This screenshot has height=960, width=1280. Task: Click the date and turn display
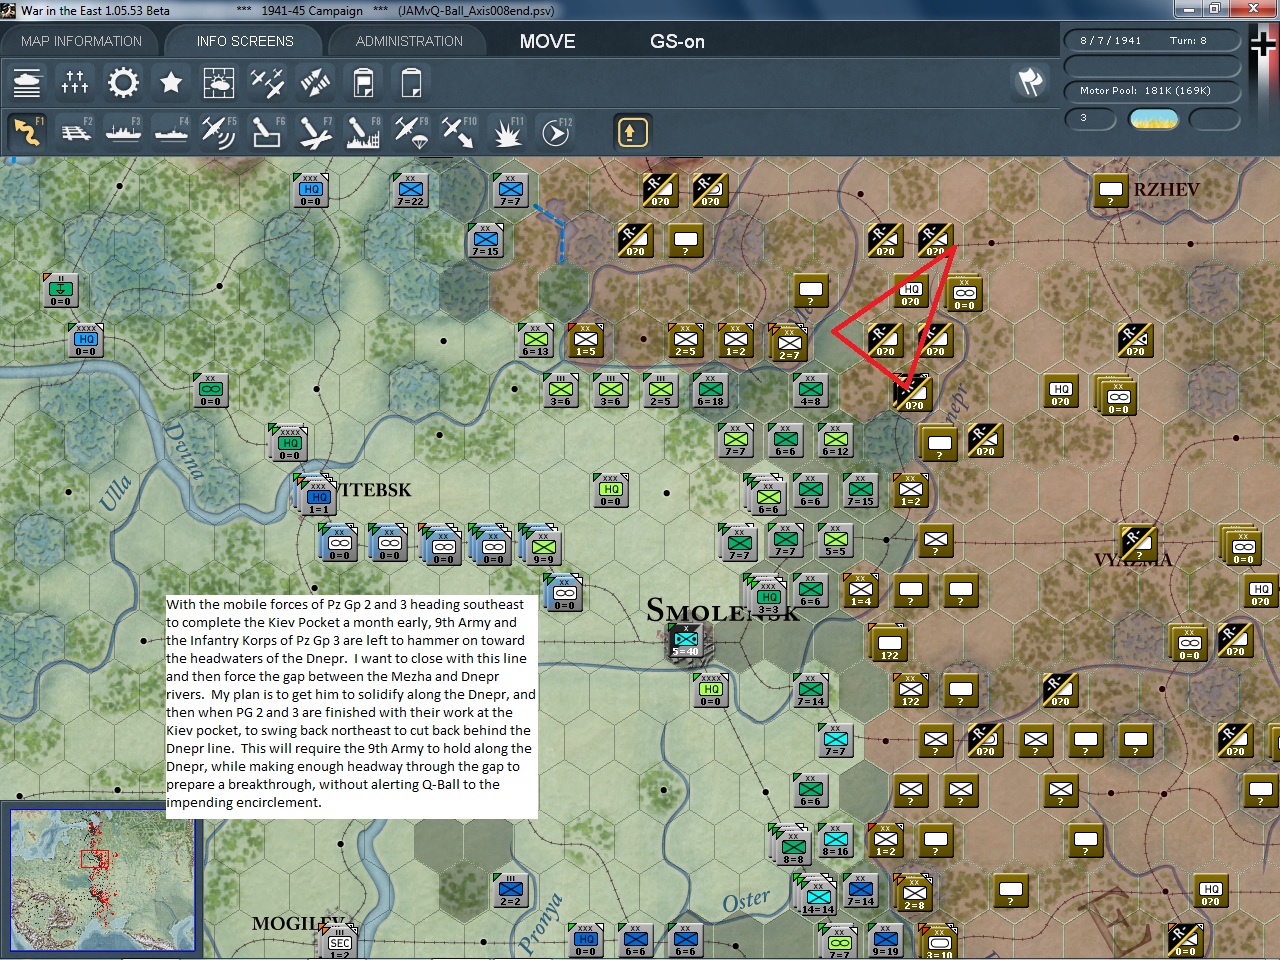pos(1151,41)
